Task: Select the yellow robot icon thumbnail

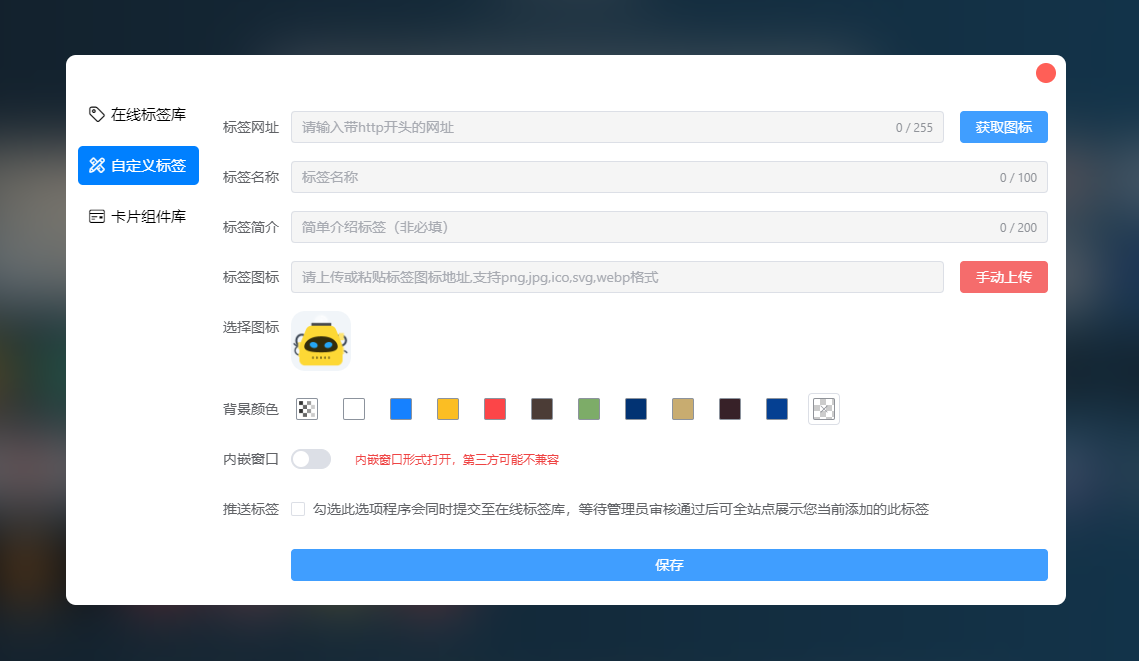Action: (321, 341)
